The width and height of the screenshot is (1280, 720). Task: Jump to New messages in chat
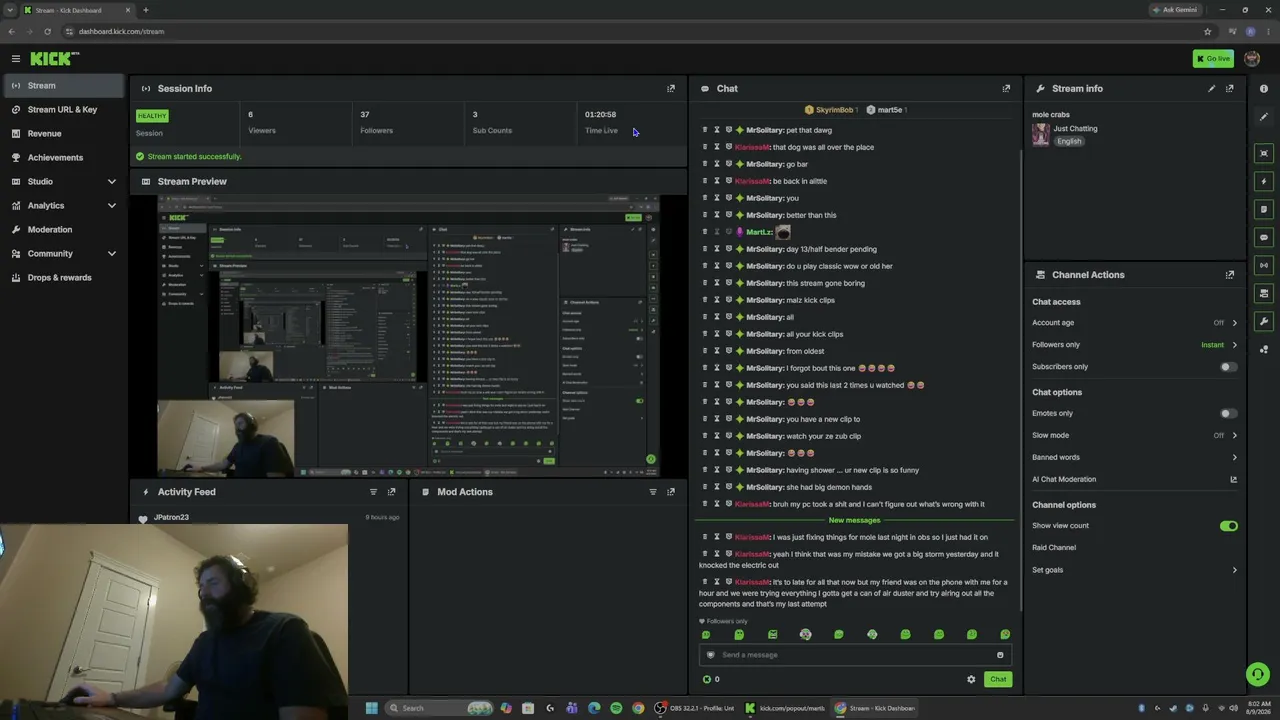[854, 520]
